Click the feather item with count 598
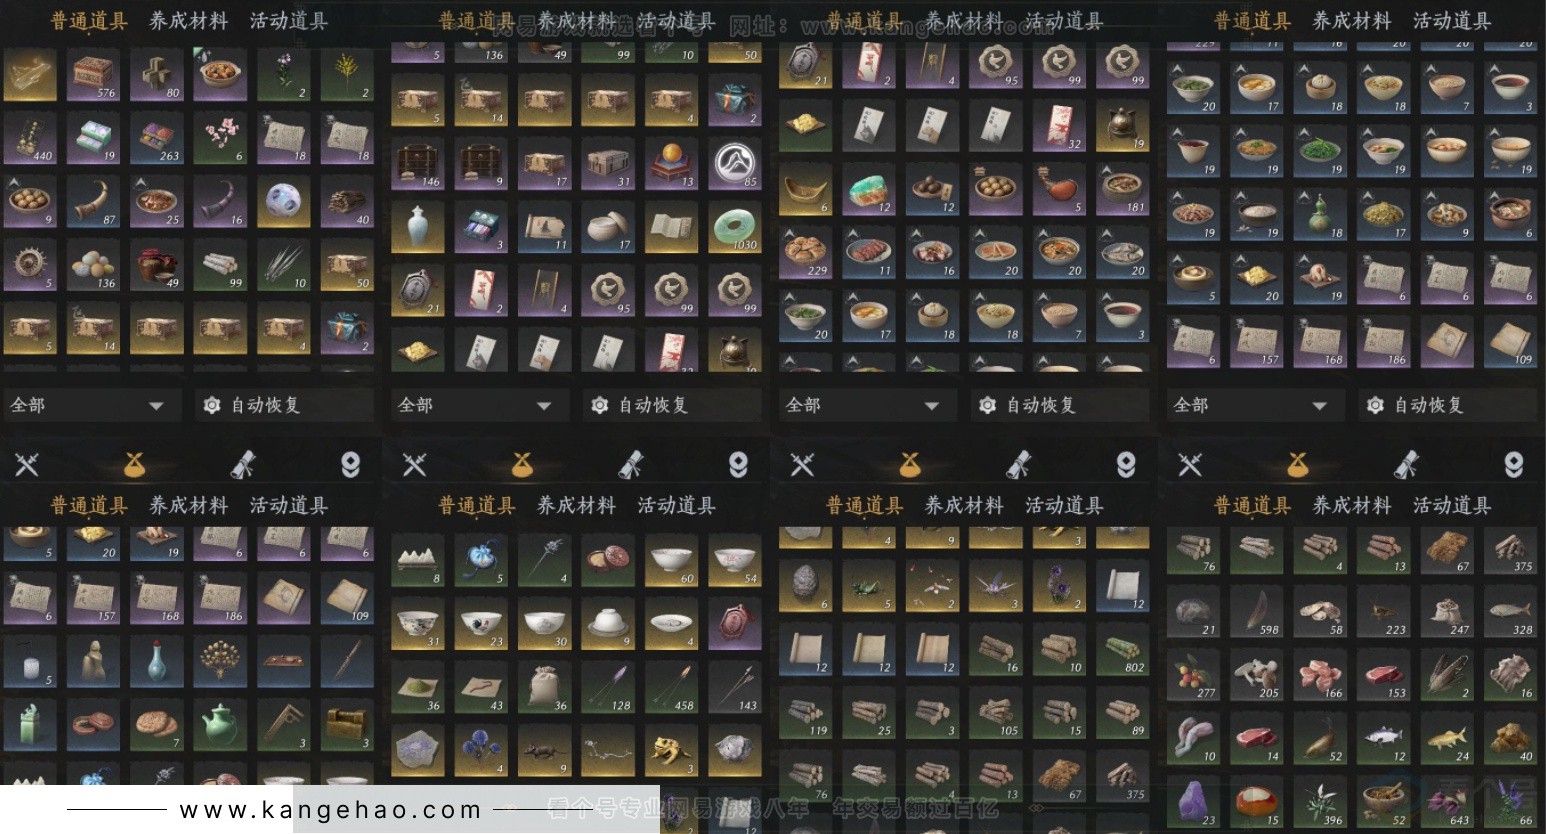The width and height of the screenshot is (1546, 834). 1258,610
